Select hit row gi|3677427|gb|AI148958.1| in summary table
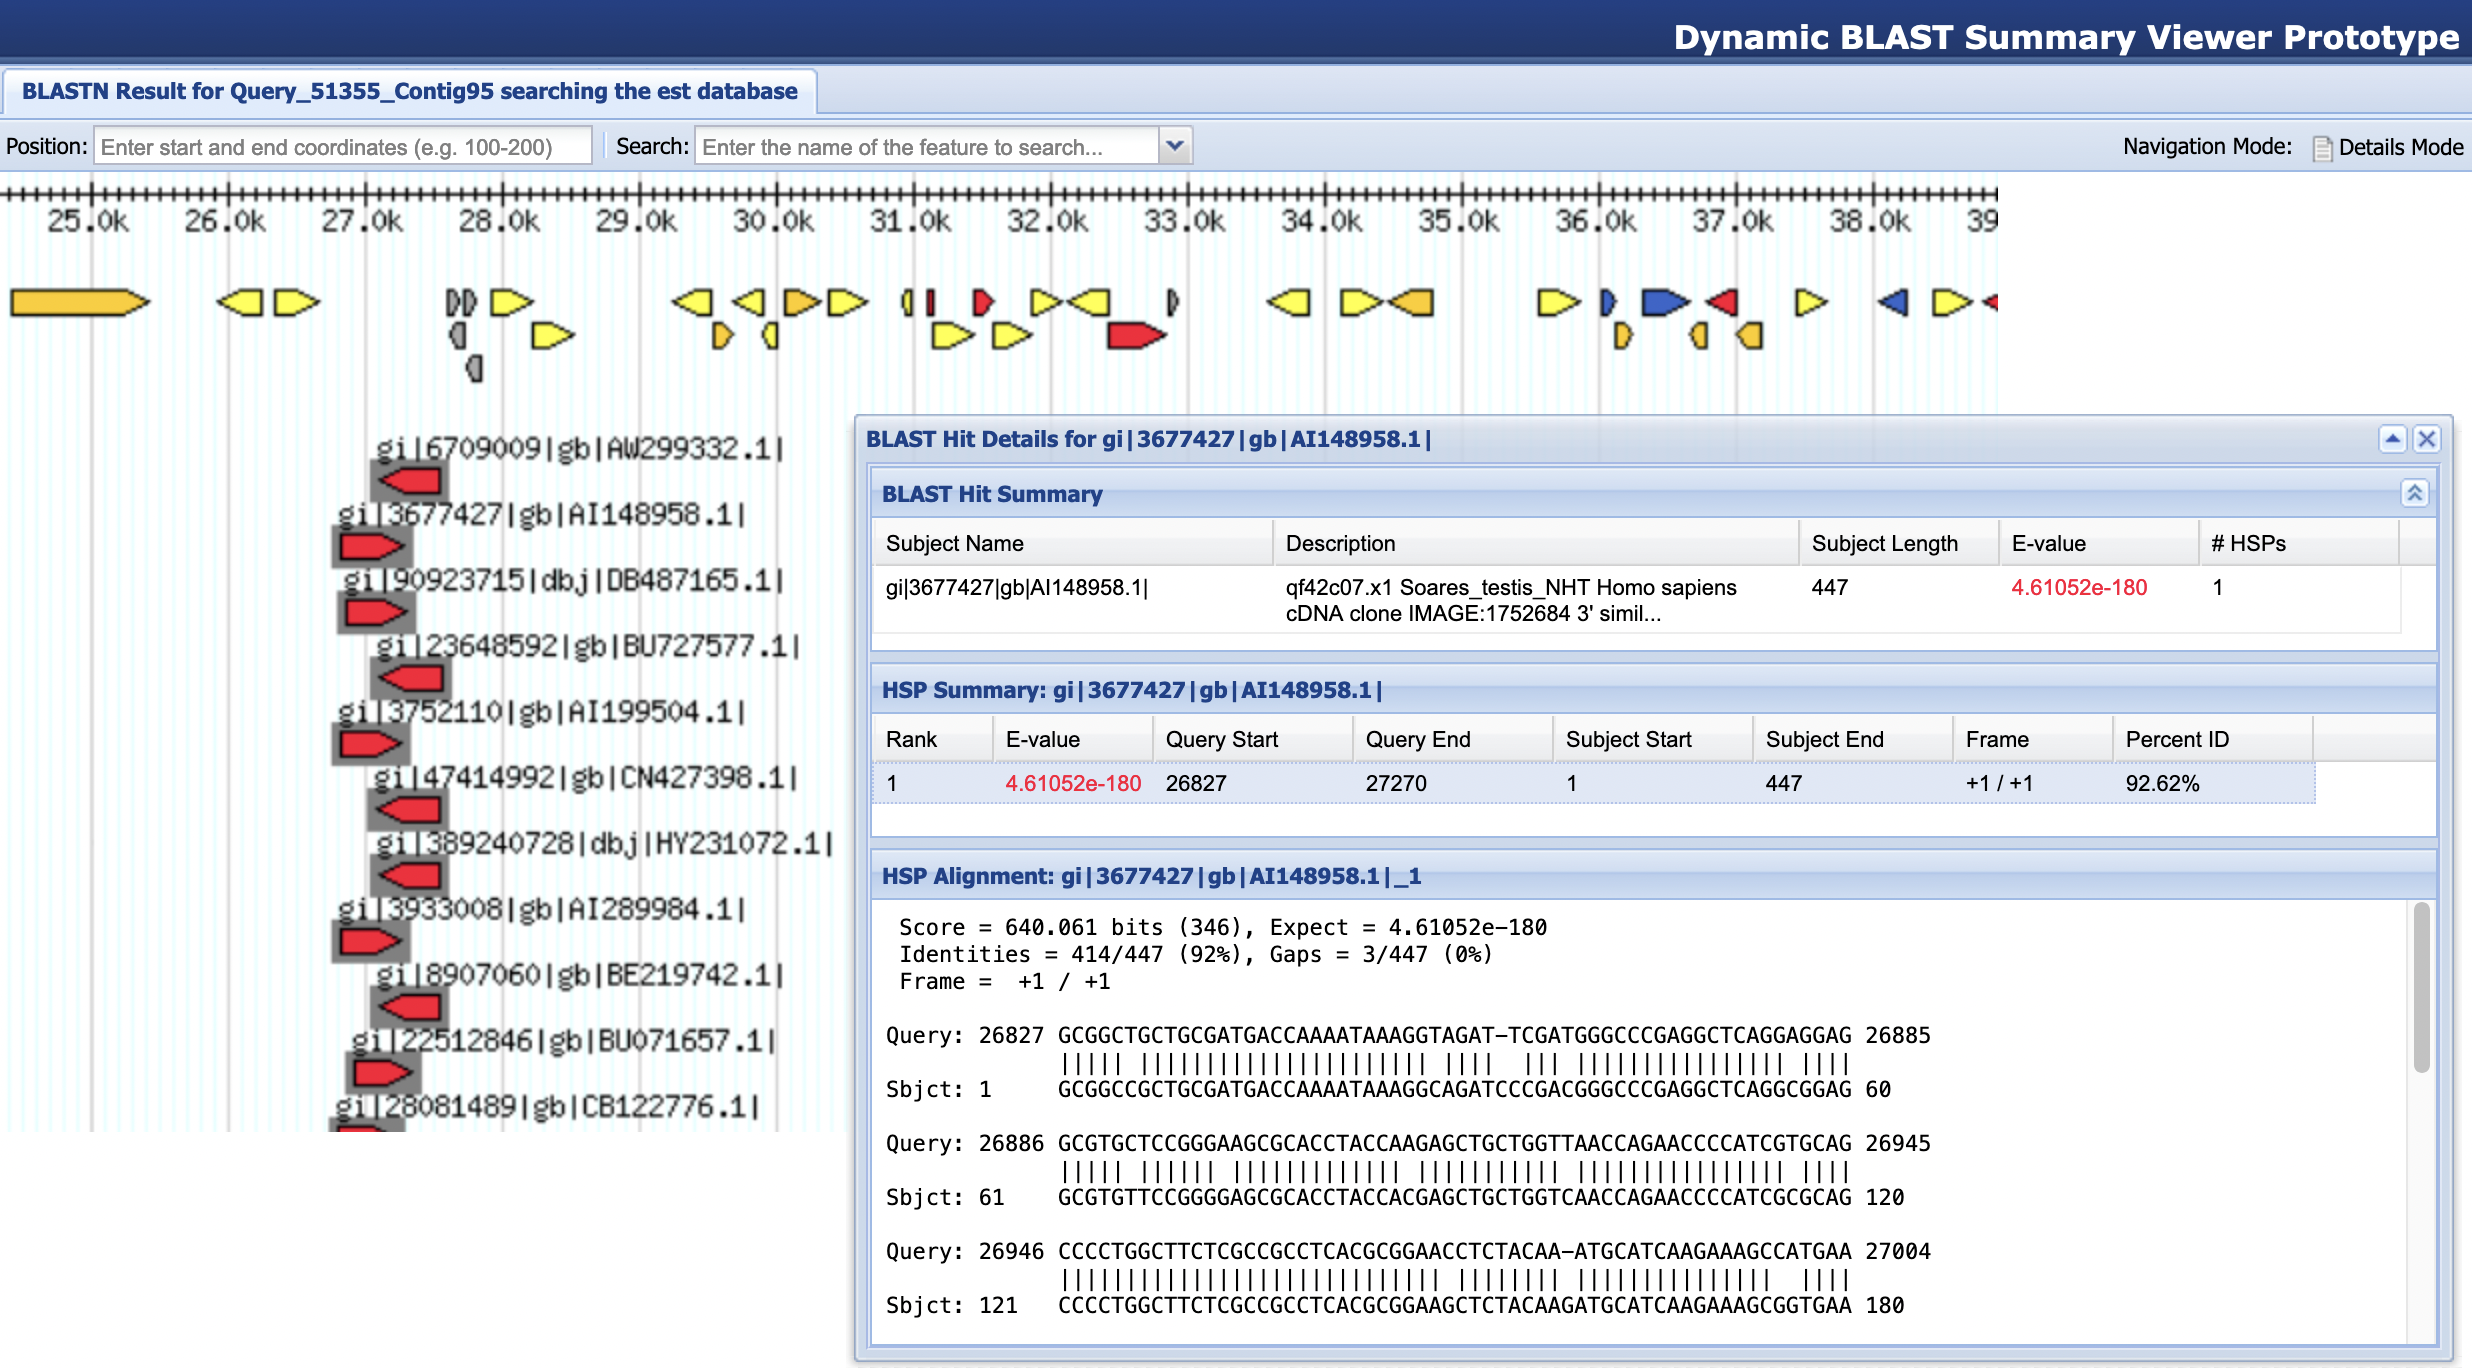The image size is (2472, 1368). 1636,599
